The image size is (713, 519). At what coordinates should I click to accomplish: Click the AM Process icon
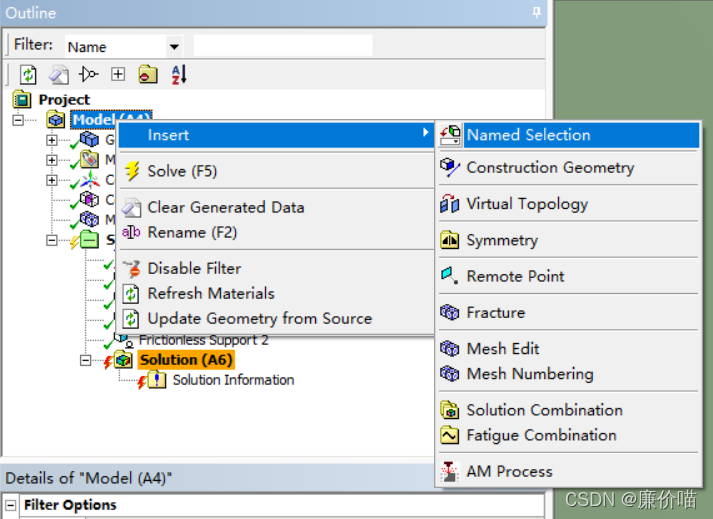point(450,472)
